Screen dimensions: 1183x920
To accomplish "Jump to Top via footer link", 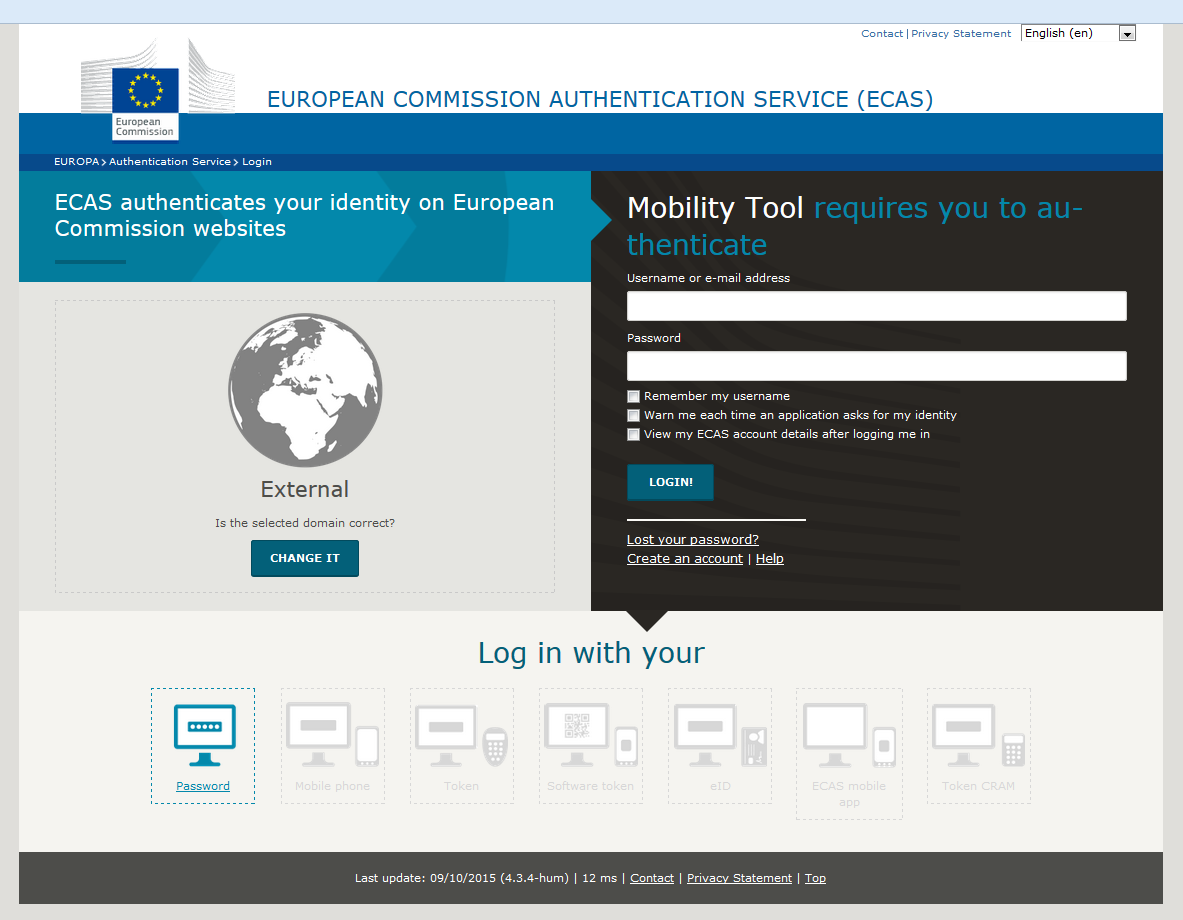I will (x=815, y=878).
